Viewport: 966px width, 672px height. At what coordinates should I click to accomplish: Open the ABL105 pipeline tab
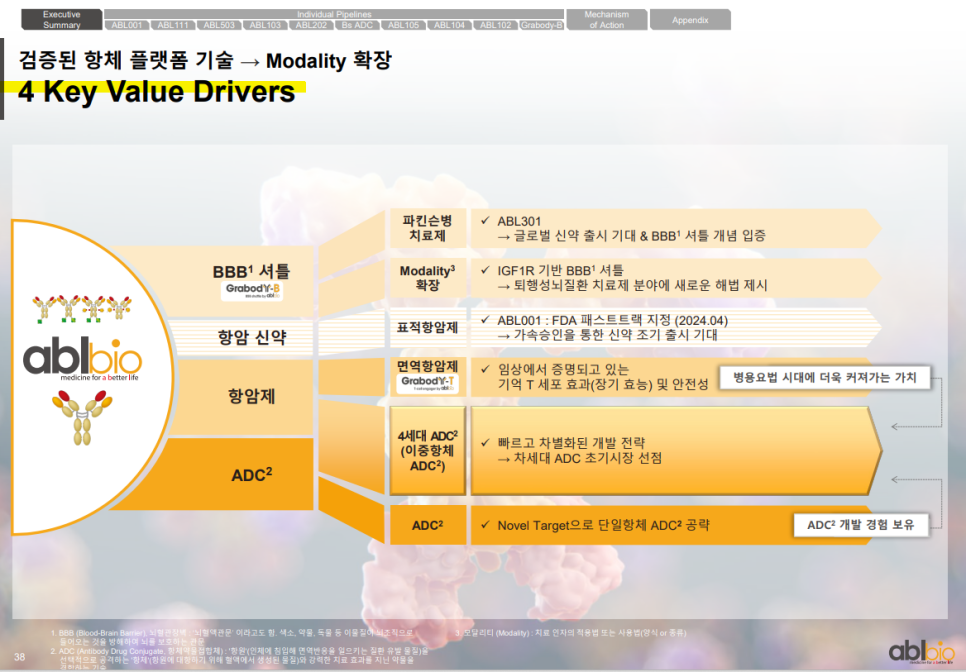404,25
